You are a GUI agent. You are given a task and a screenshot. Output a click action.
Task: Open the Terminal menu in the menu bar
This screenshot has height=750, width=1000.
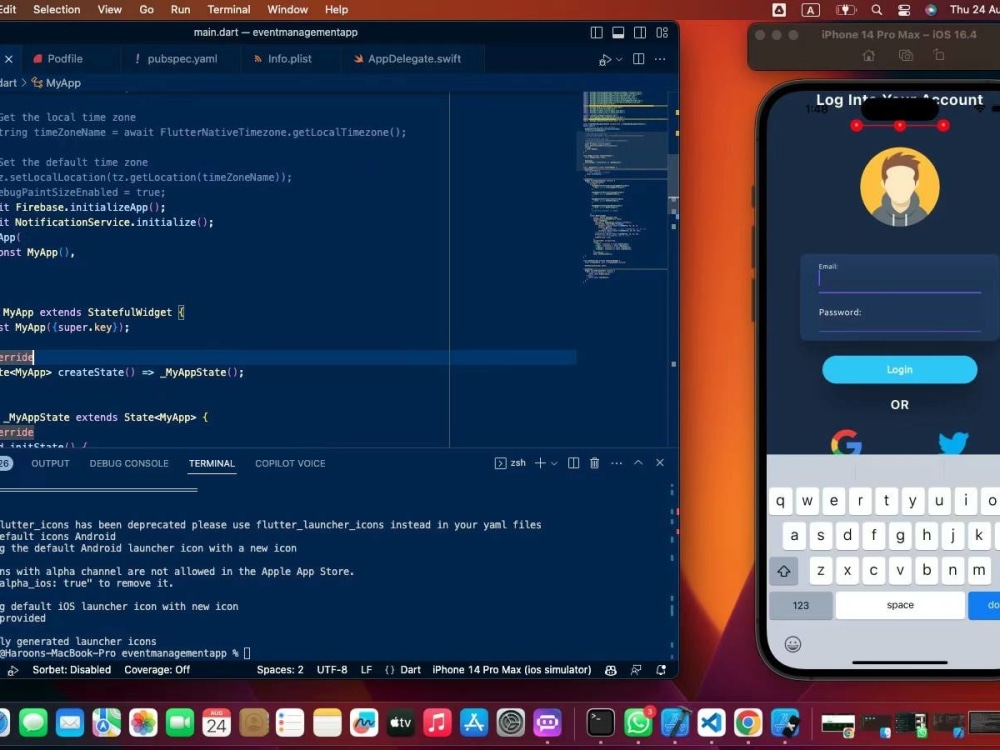(x=228, y=9)
